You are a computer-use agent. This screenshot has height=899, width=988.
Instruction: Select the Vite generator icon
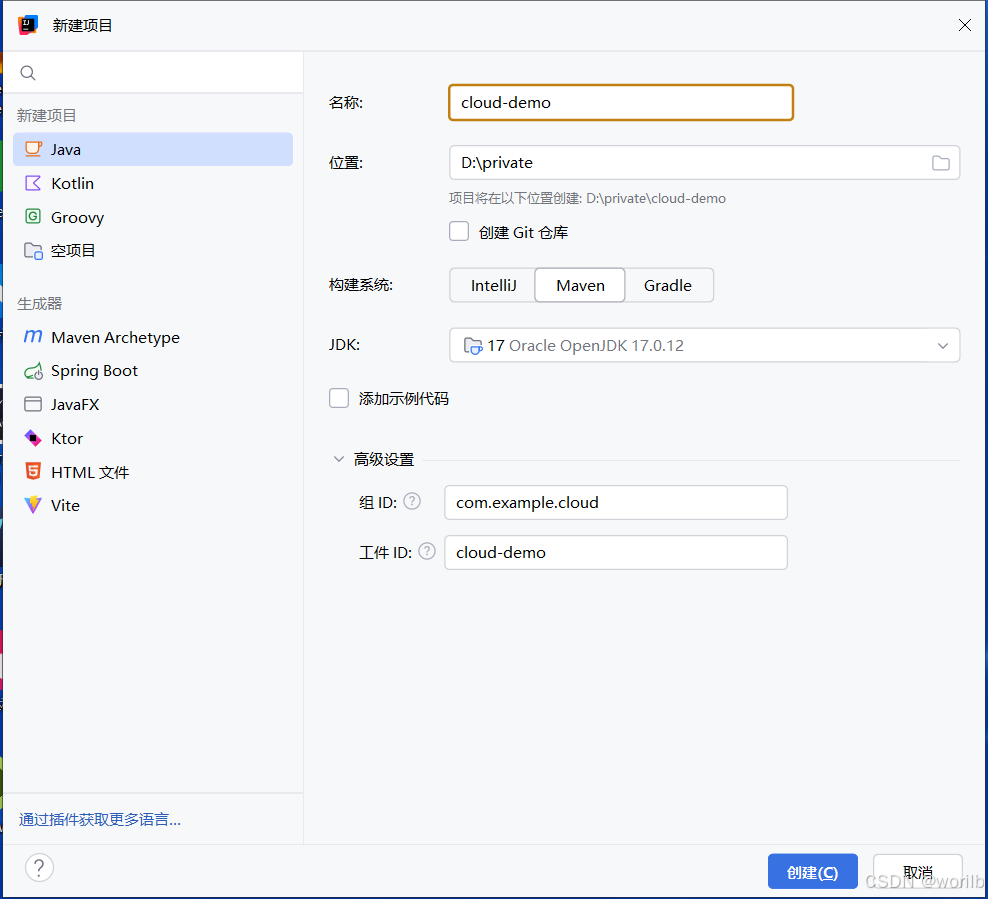(x=33, y=505)
